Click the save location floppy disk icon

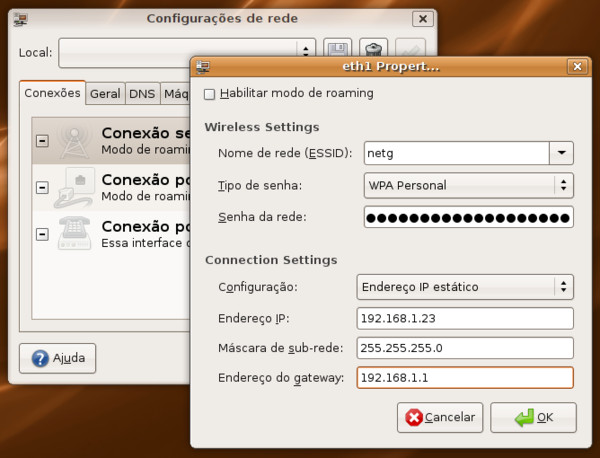pos(337,48)
